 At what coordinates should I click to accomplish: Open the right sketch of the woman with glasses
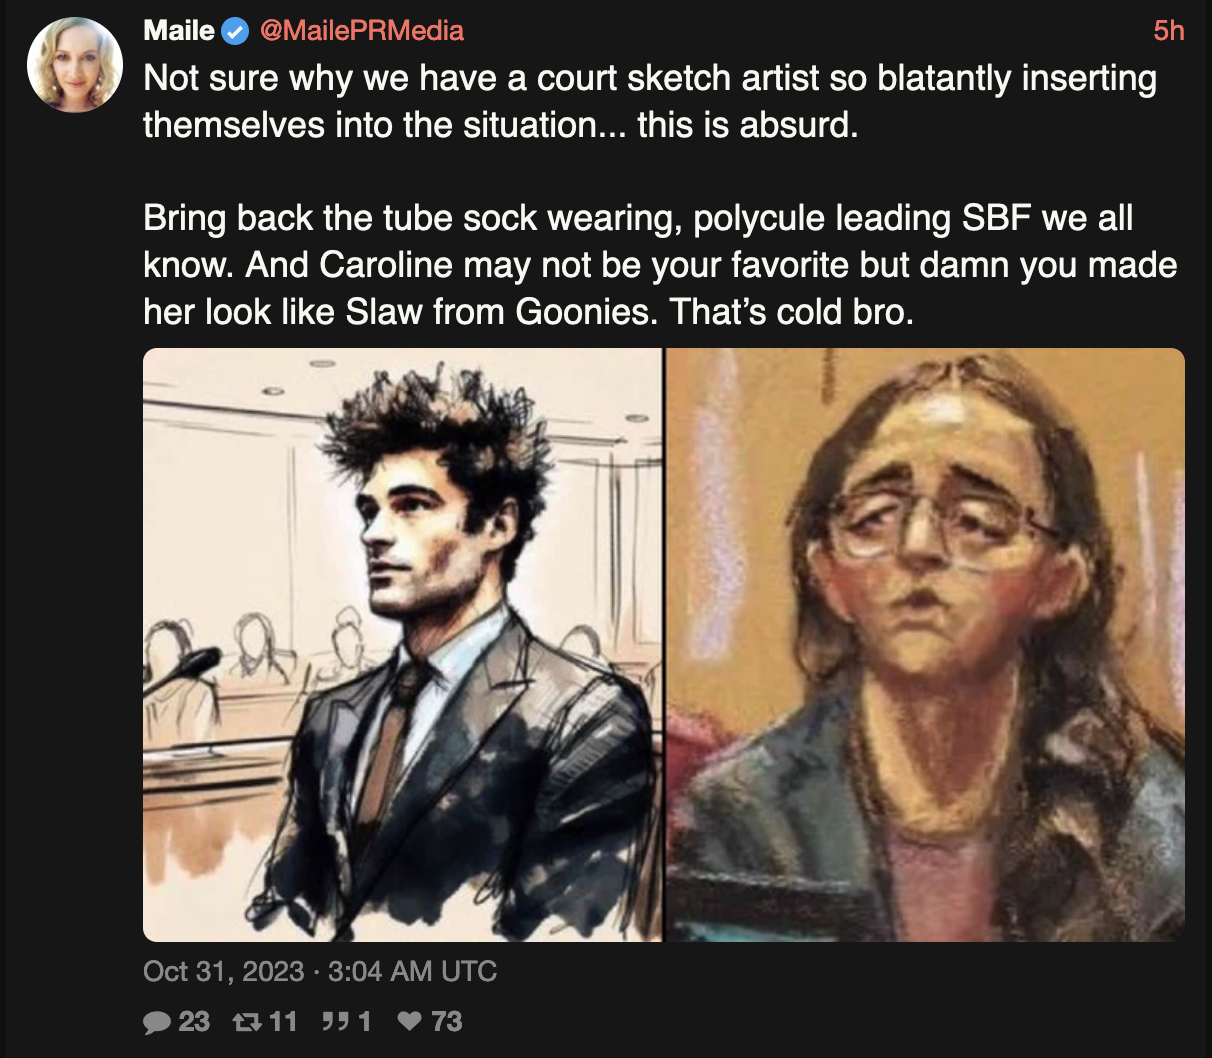pos(925,645)
